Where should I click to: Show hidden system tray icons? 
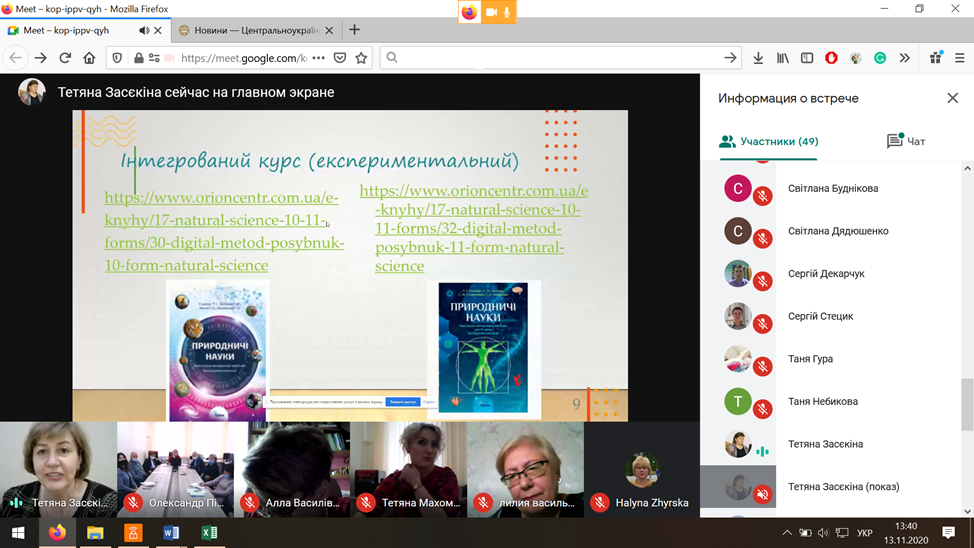pos(786,533)
